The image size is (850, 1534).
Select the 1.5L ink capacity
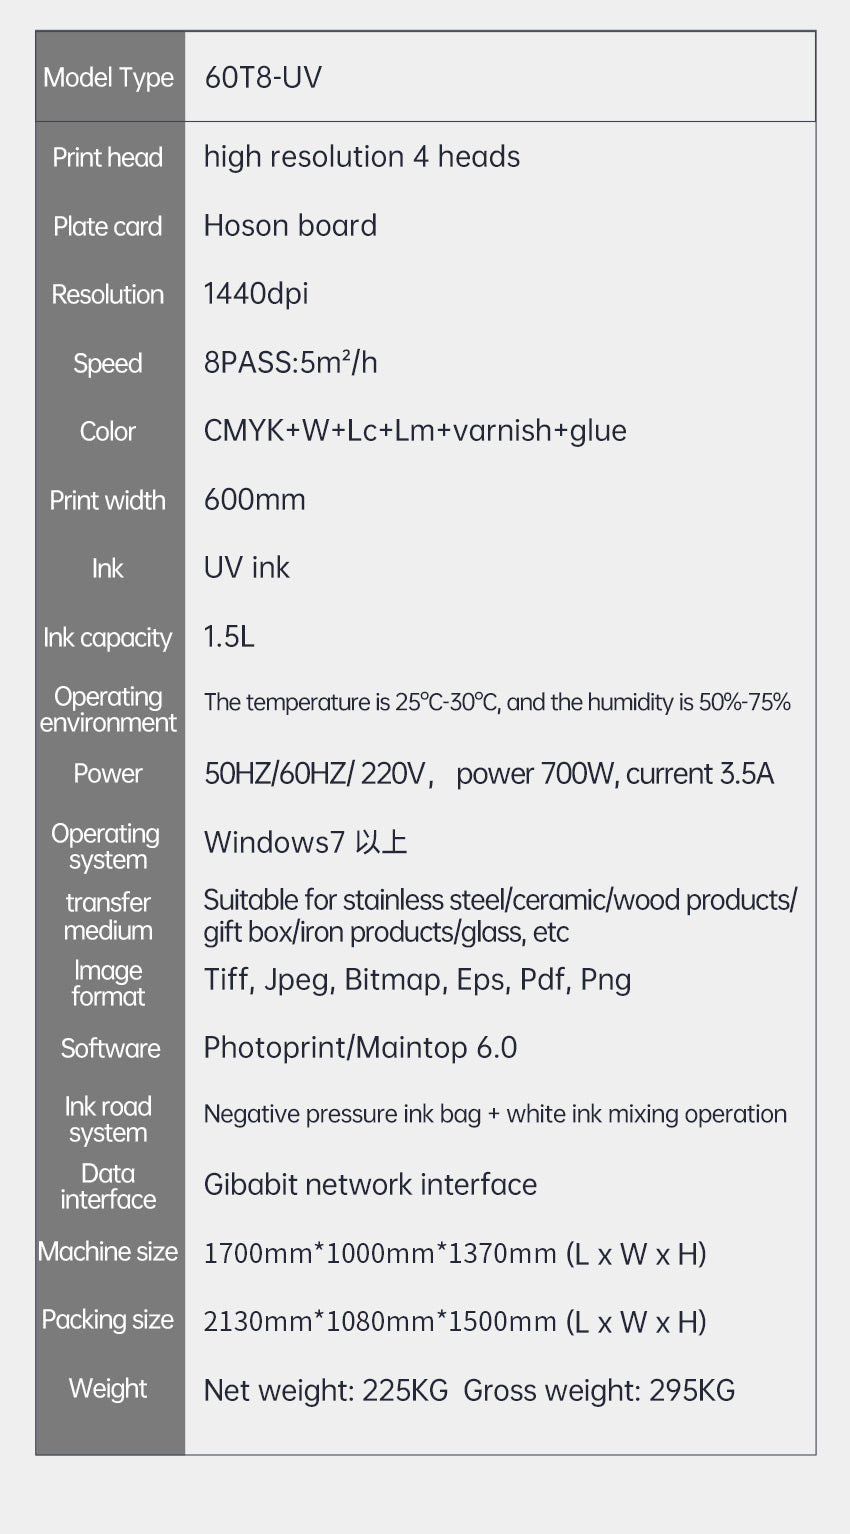coord(229,637)
